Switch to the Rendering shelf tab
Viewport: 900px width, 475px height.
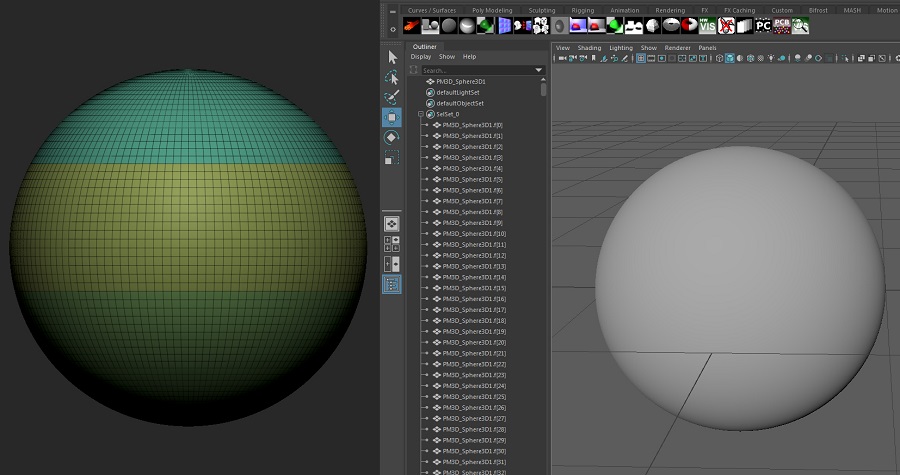(x=670, y=10)
